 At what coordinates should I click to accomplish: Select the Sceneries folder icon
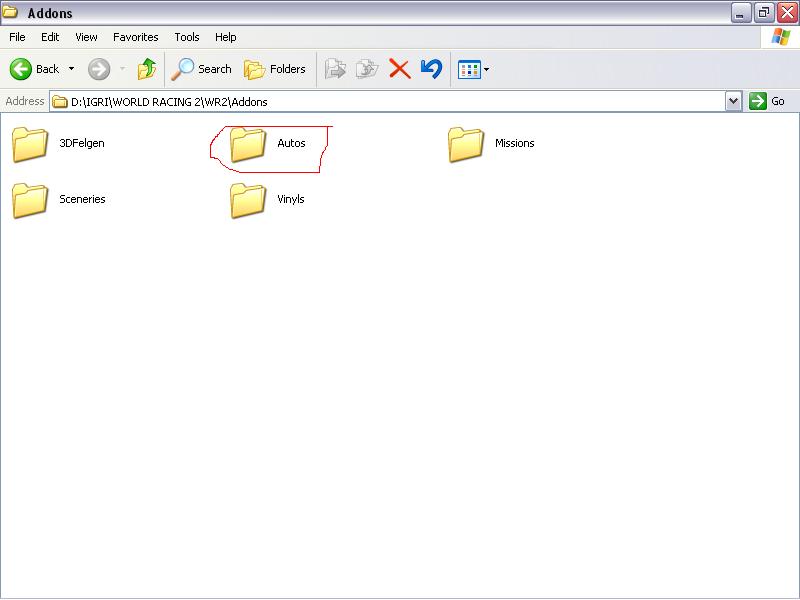tap(30, 200)
